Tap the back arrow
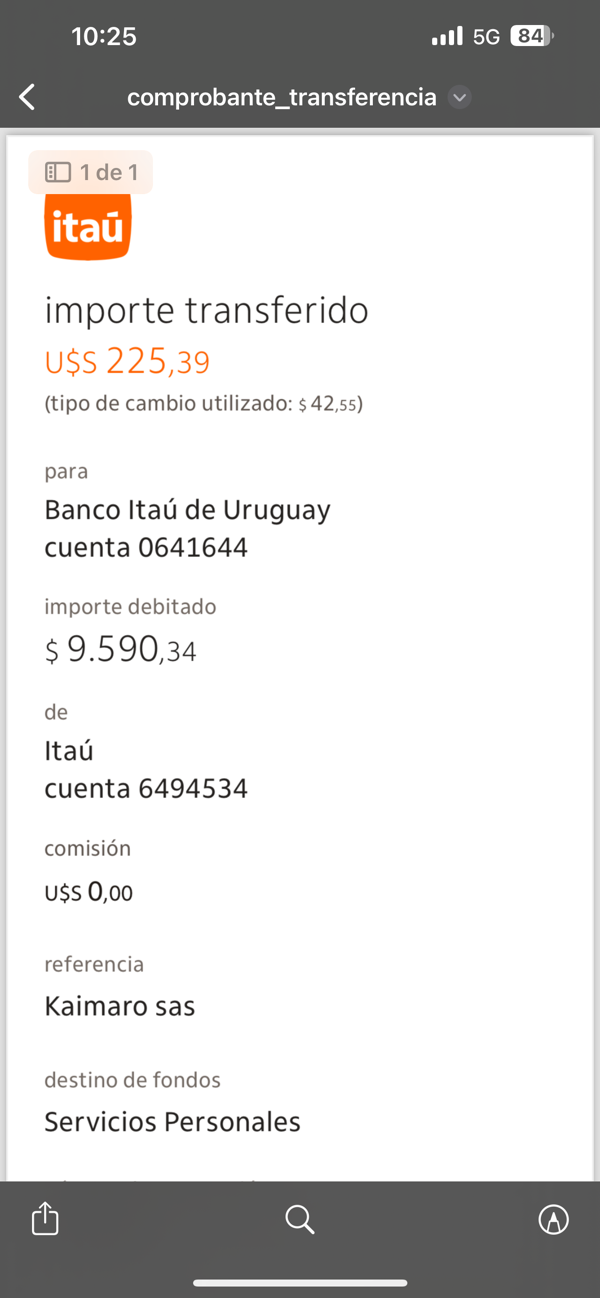The image size is (600, 1298). [x=28, y=97]
